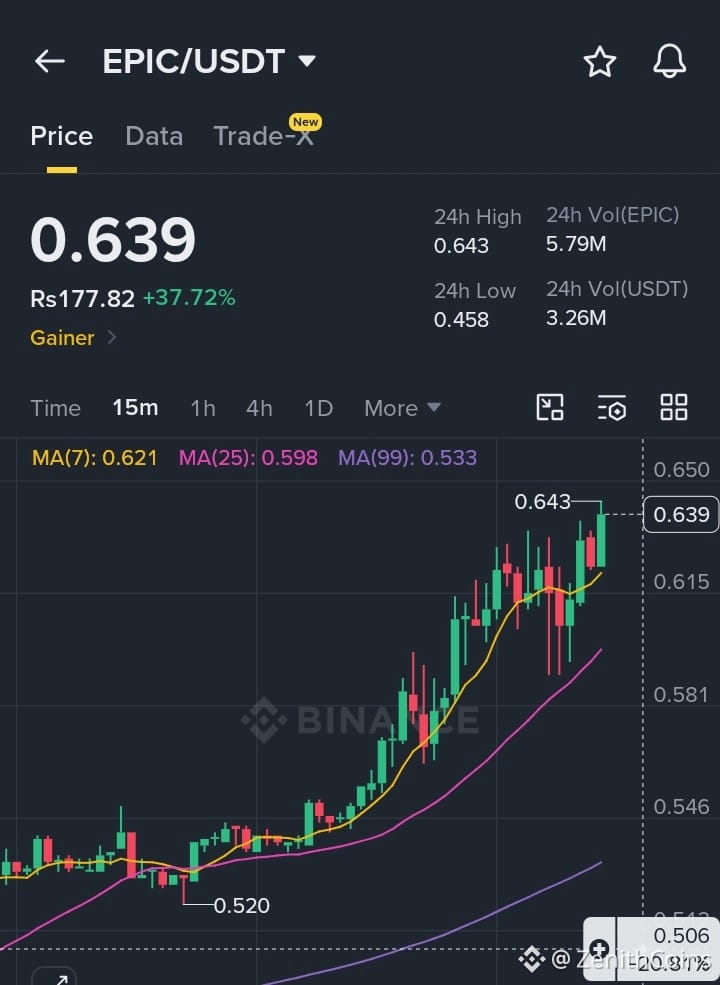Choose the 15m interval

(x=135, y=408)
